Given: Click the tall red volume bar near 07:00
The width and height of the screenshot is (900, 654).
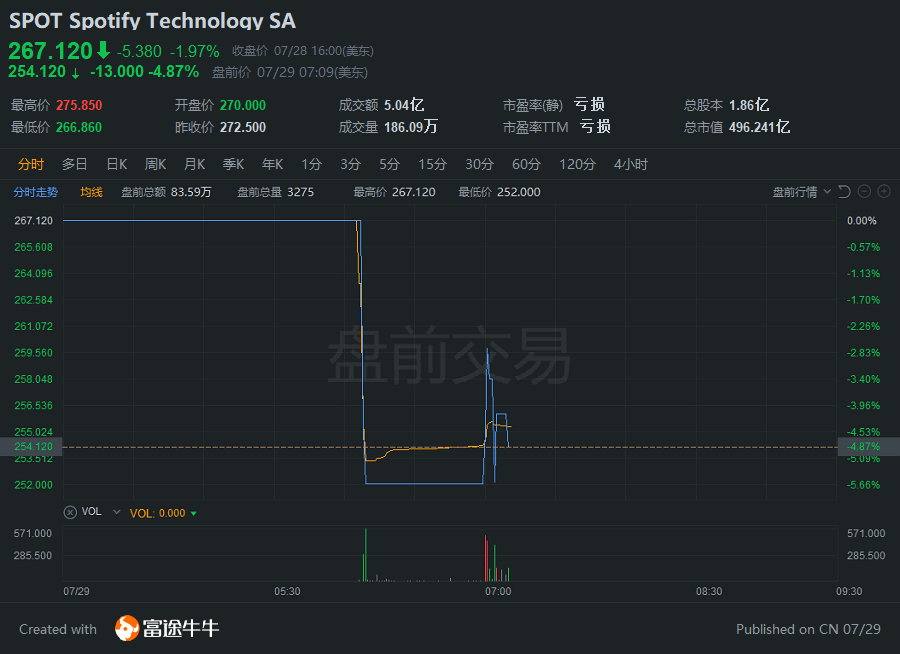Looking at the screenshot, I should 486,558.
